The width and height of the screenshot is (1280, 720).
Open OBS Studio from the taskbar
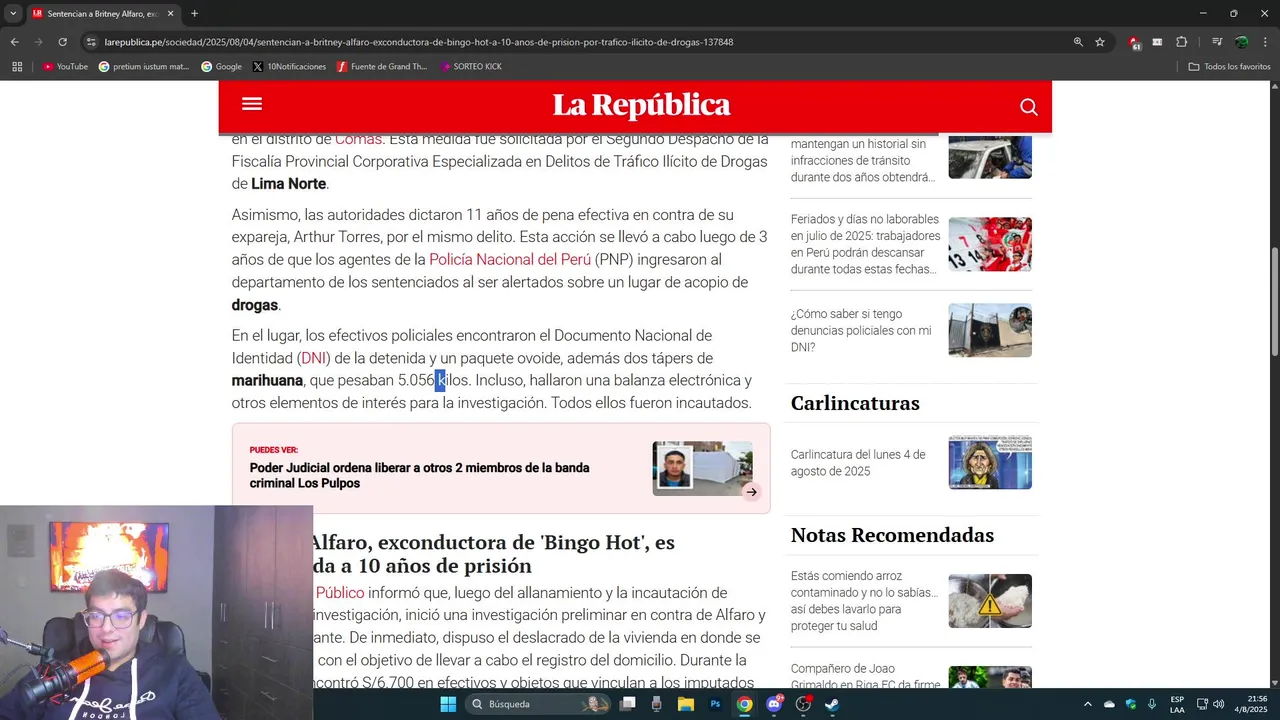pyautogui.click(x=803, y=704)
